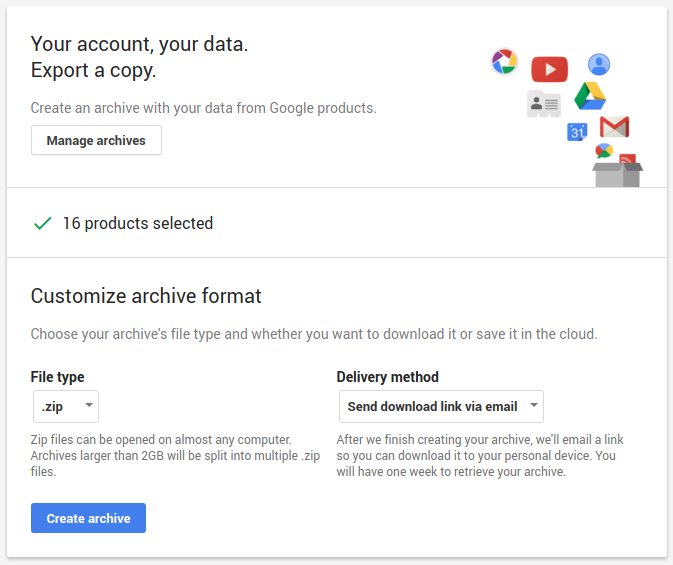Viewport: 673px width, 565px height.
Task: Click the grey archive box icon
Action: pos(617,174)
